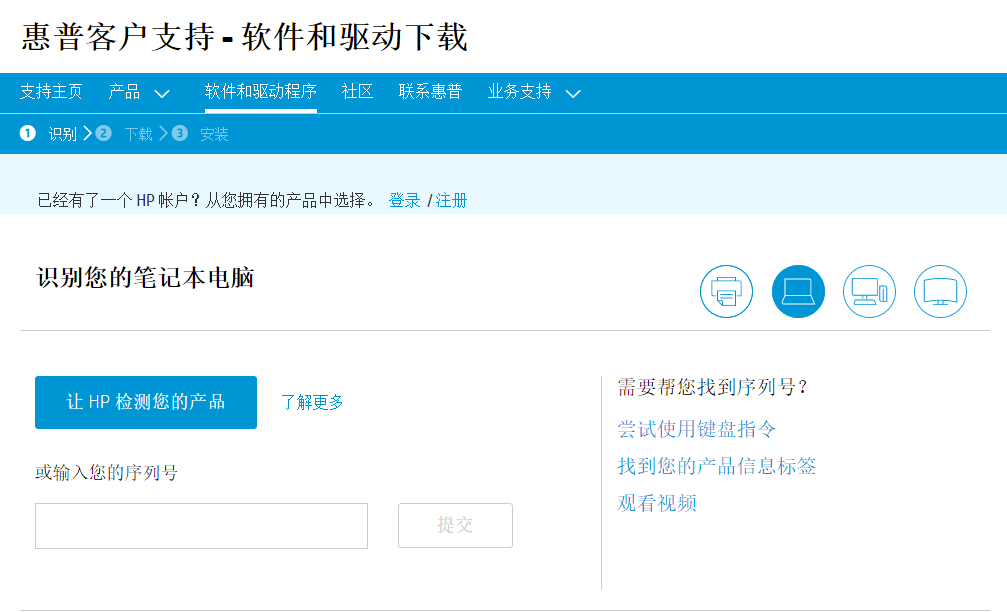
Task: Go to the 社区 menu item
Action: 357,92
